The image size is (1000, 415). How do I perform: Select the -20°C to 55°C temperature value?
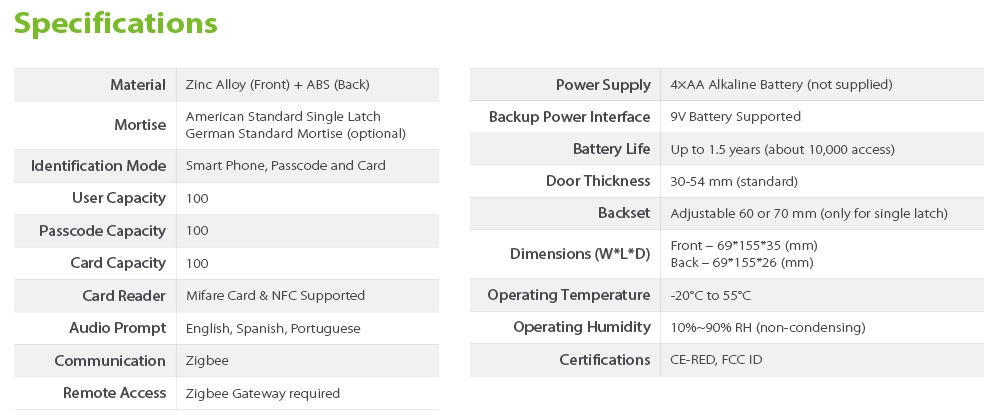(x=710, y=295)
